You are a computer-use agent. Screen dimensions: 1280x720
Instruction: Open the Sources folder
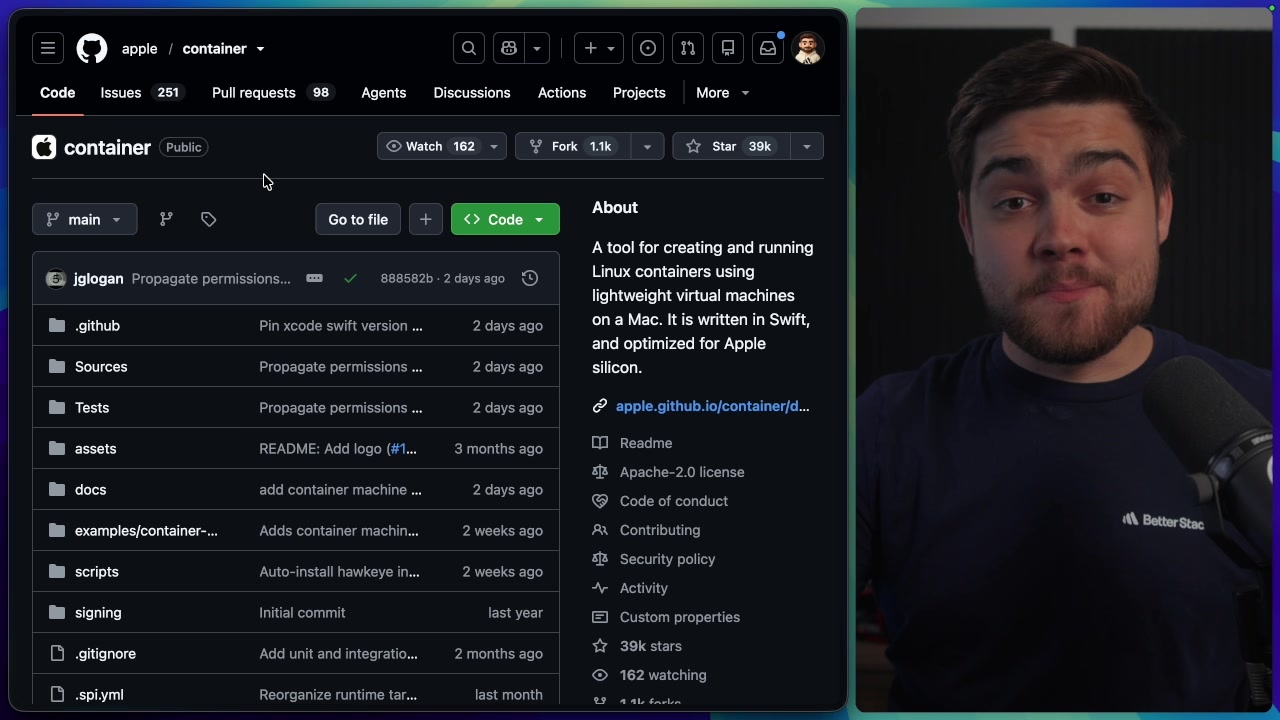pos(101,367)
